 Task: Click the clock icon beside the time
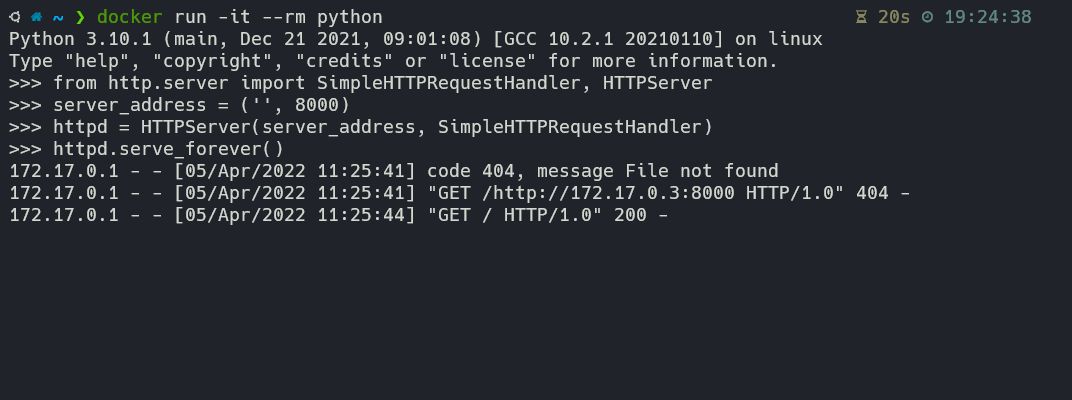pyautogui.click(x=927, y=17)
